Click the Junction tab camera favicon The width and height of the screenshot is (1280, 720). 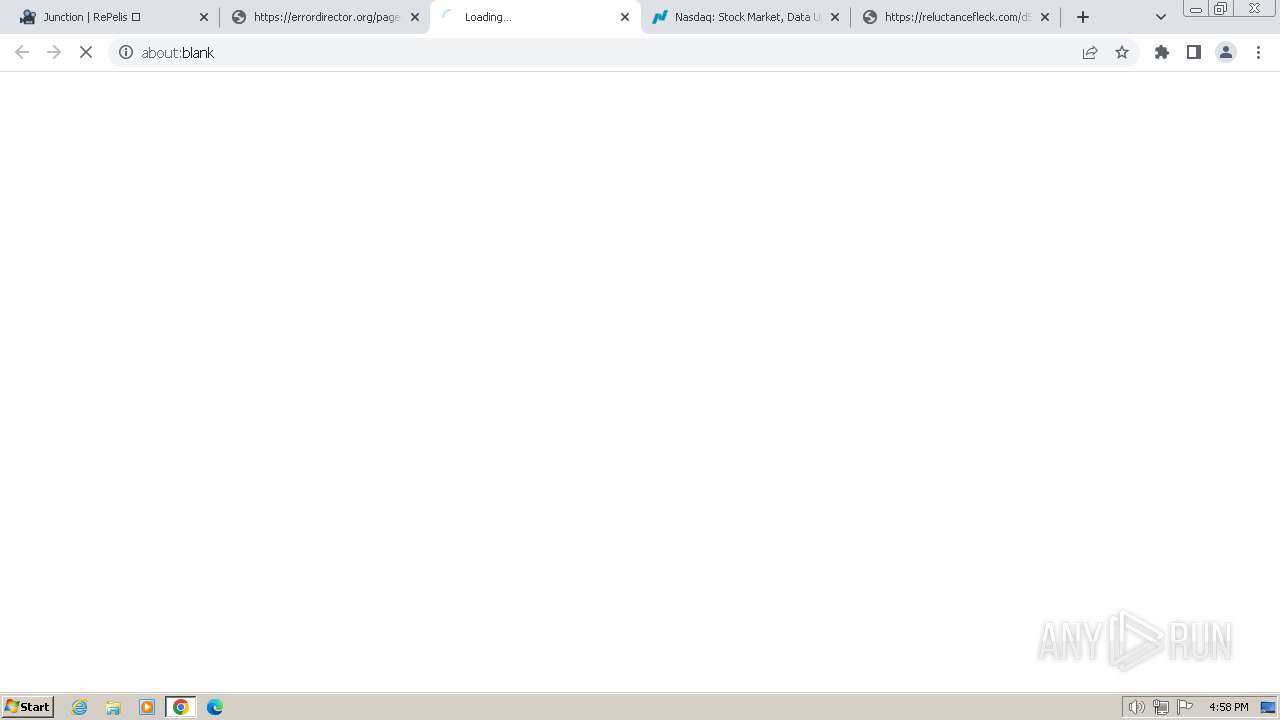click(28, 17)
